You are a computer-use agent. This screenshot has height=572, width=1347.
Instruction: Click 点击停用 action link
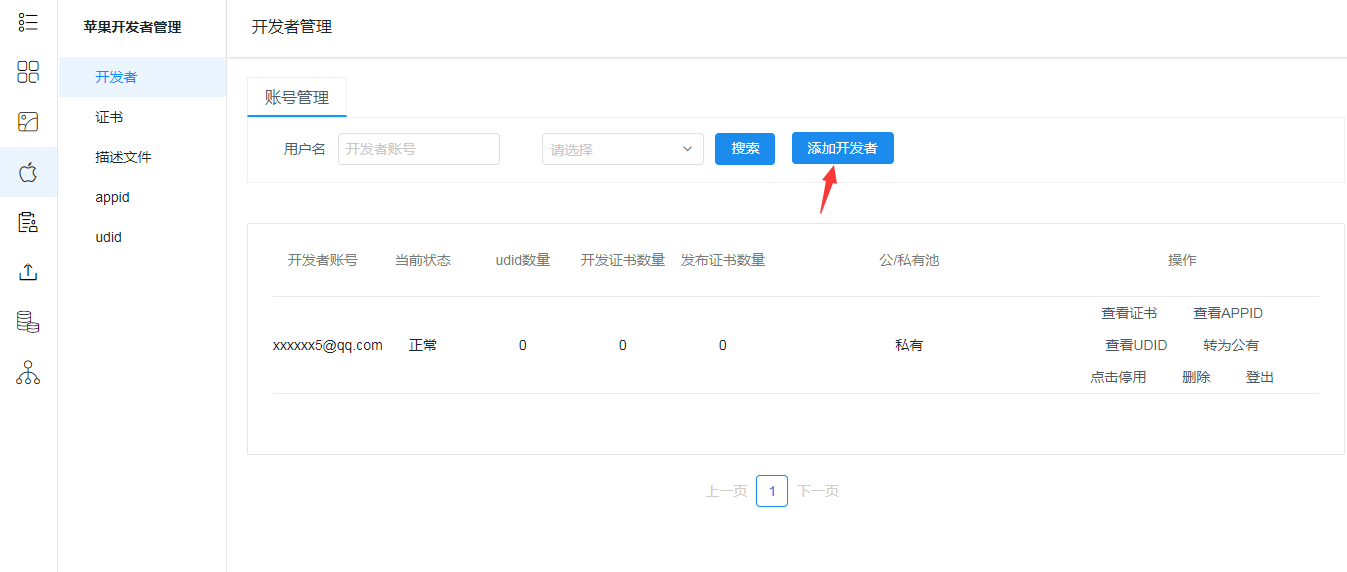tap(1118, 377)
